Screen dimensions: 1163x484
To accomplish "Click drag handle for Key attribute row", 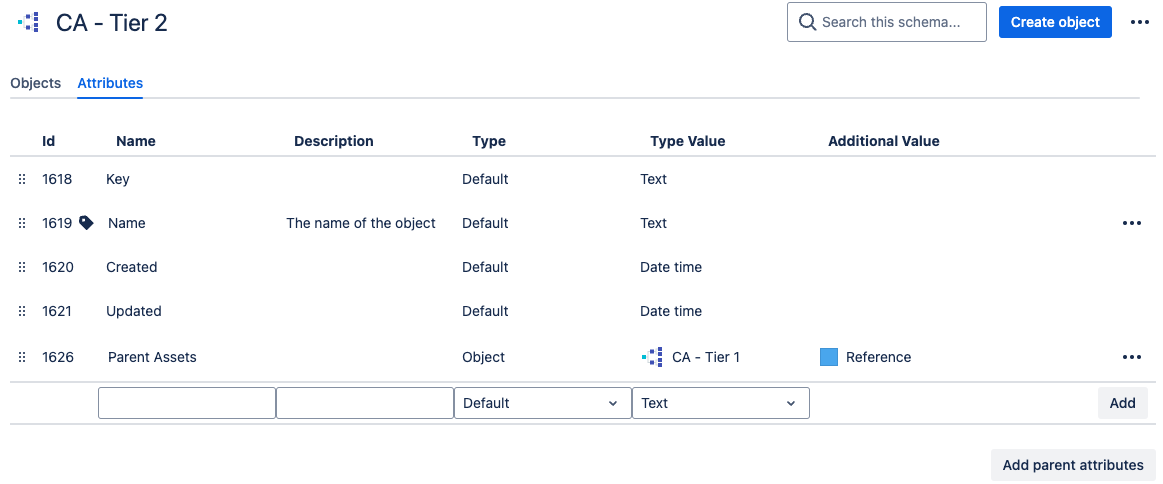I will click(x=22, y=179).
